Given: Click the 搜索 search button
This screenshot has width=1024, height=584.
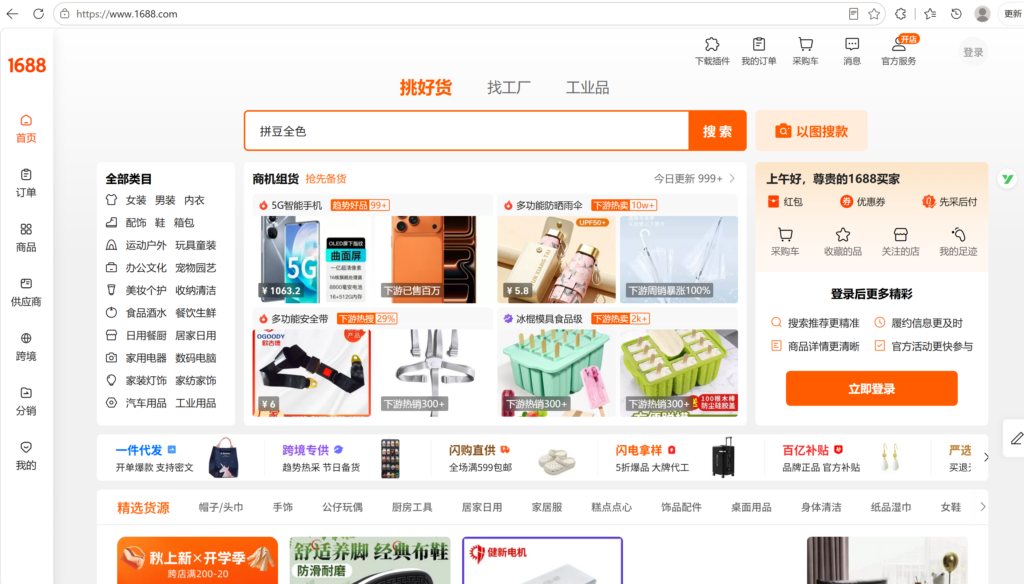Looking at the screenshot, I should click(717, 131).
